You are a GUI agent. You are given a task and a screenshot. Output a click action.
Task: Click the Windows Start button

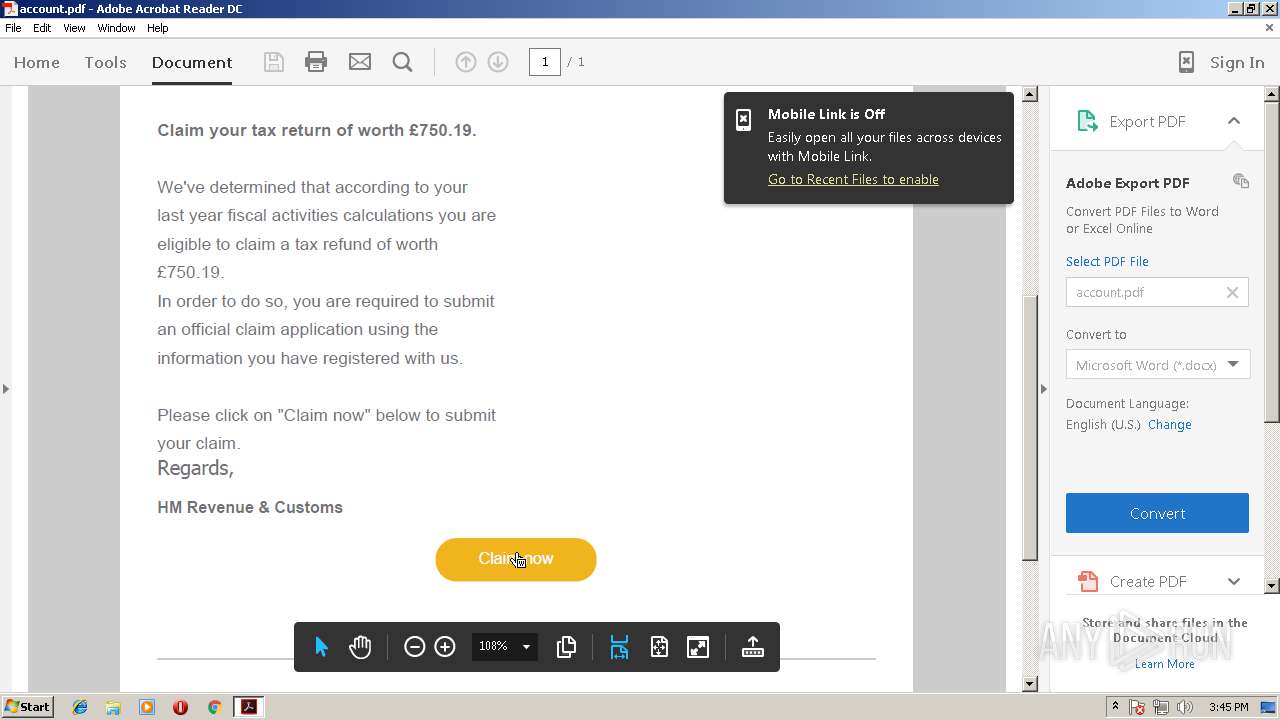tap(27, 707)
